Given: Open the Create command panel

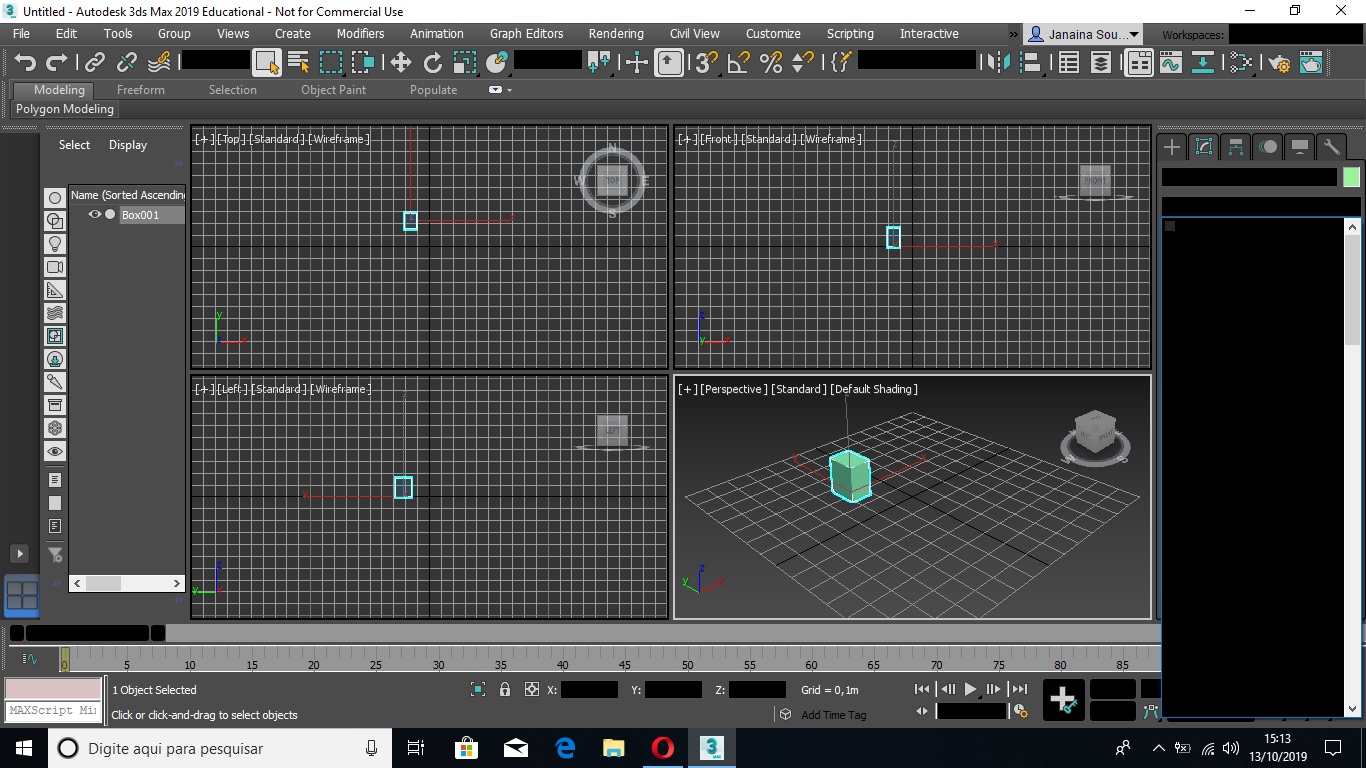Looking at the screenshot, I should click(1171, 147).
